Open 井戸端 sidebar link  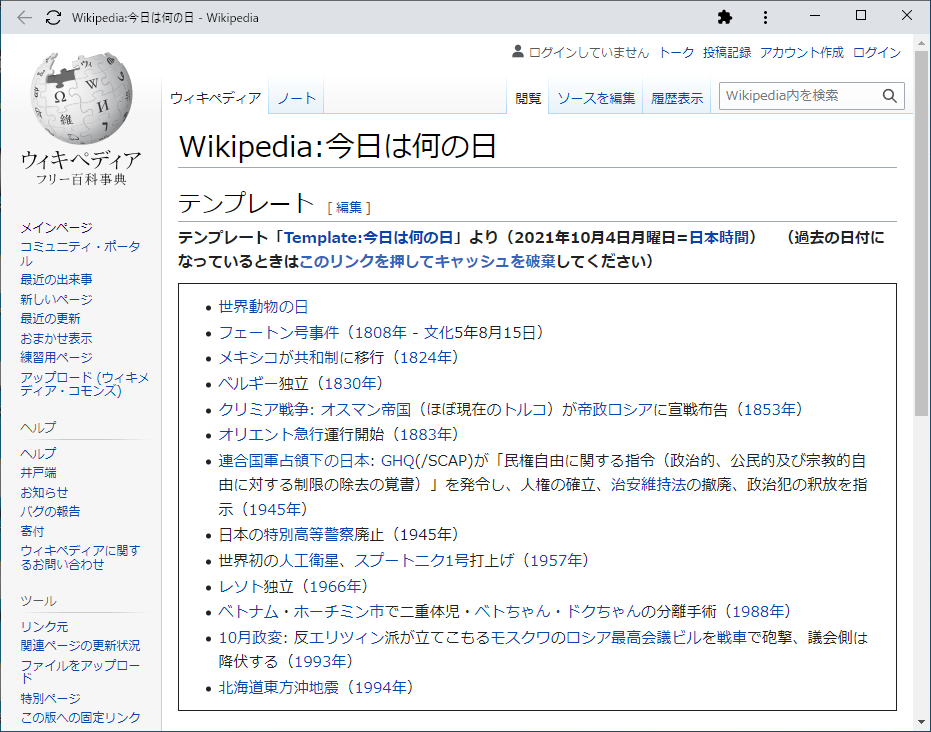tap(38, 473)
